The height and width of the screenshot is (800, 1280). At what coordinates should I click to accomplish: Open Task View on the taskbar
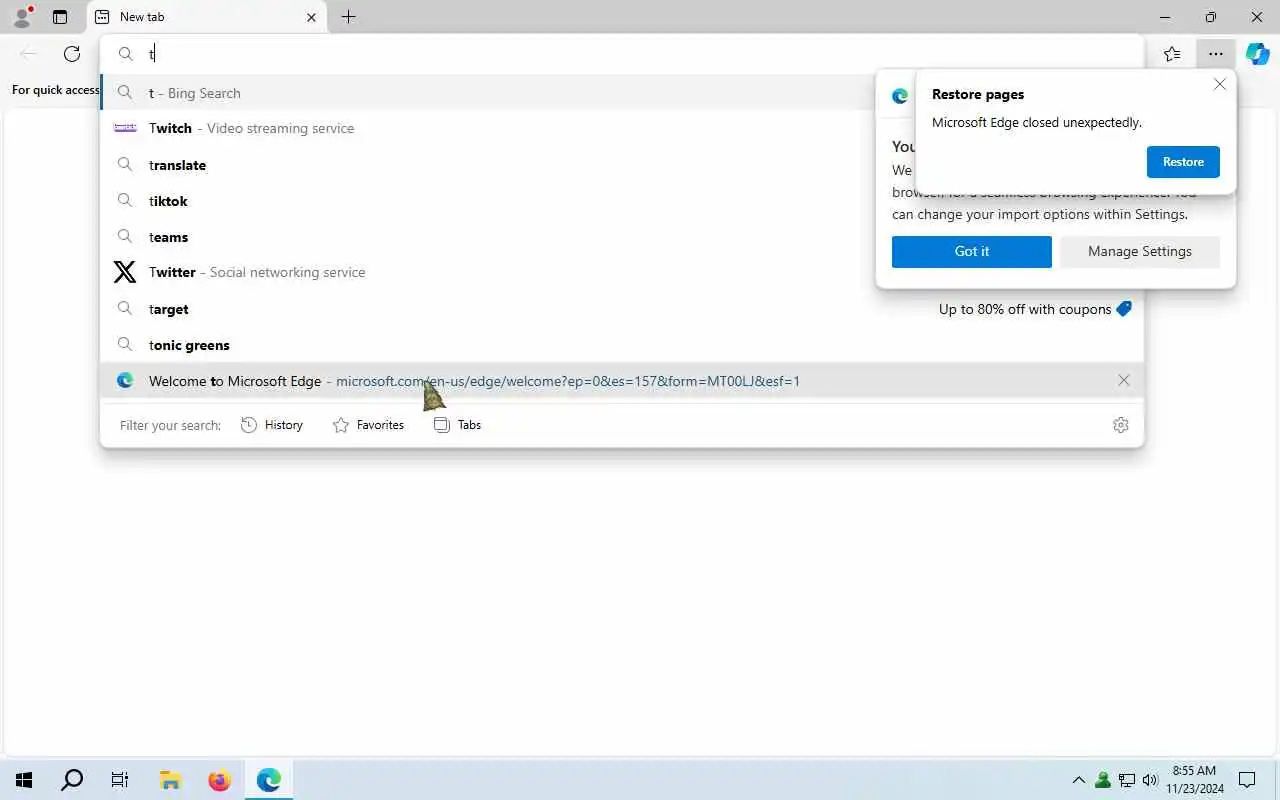point(120,780)
